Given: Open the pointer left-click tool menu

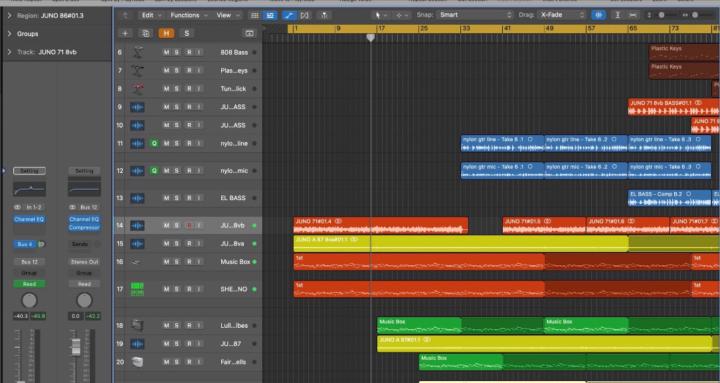Looking at the screenshot, I should [x=380, y=15].
